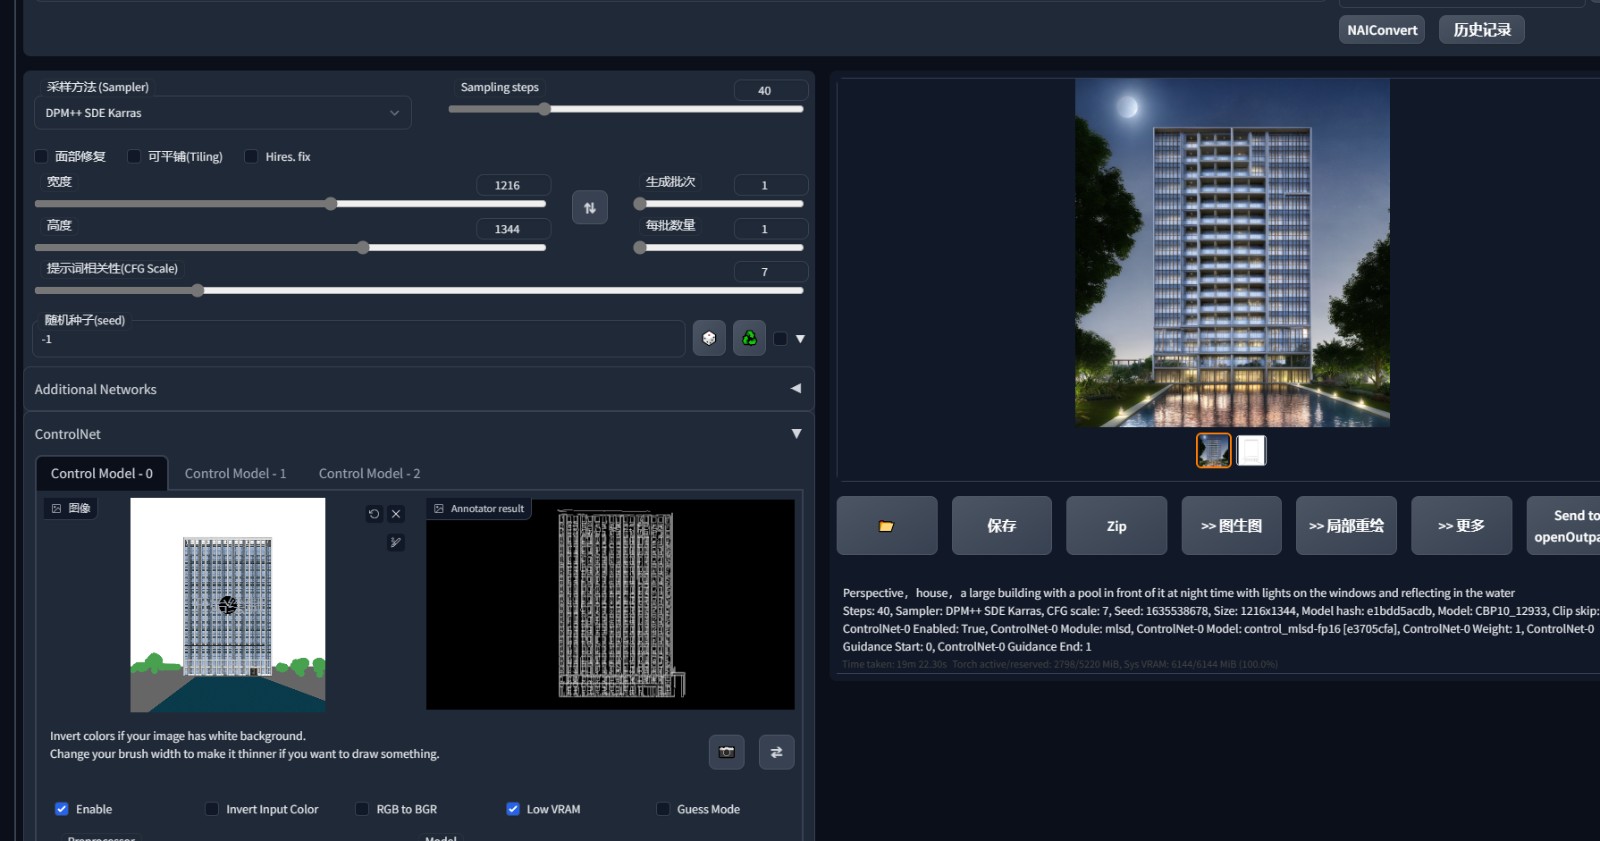1600x841 pixels.
Task: Undo changes on the ControlNet input image
Action: tap(374, 514)
